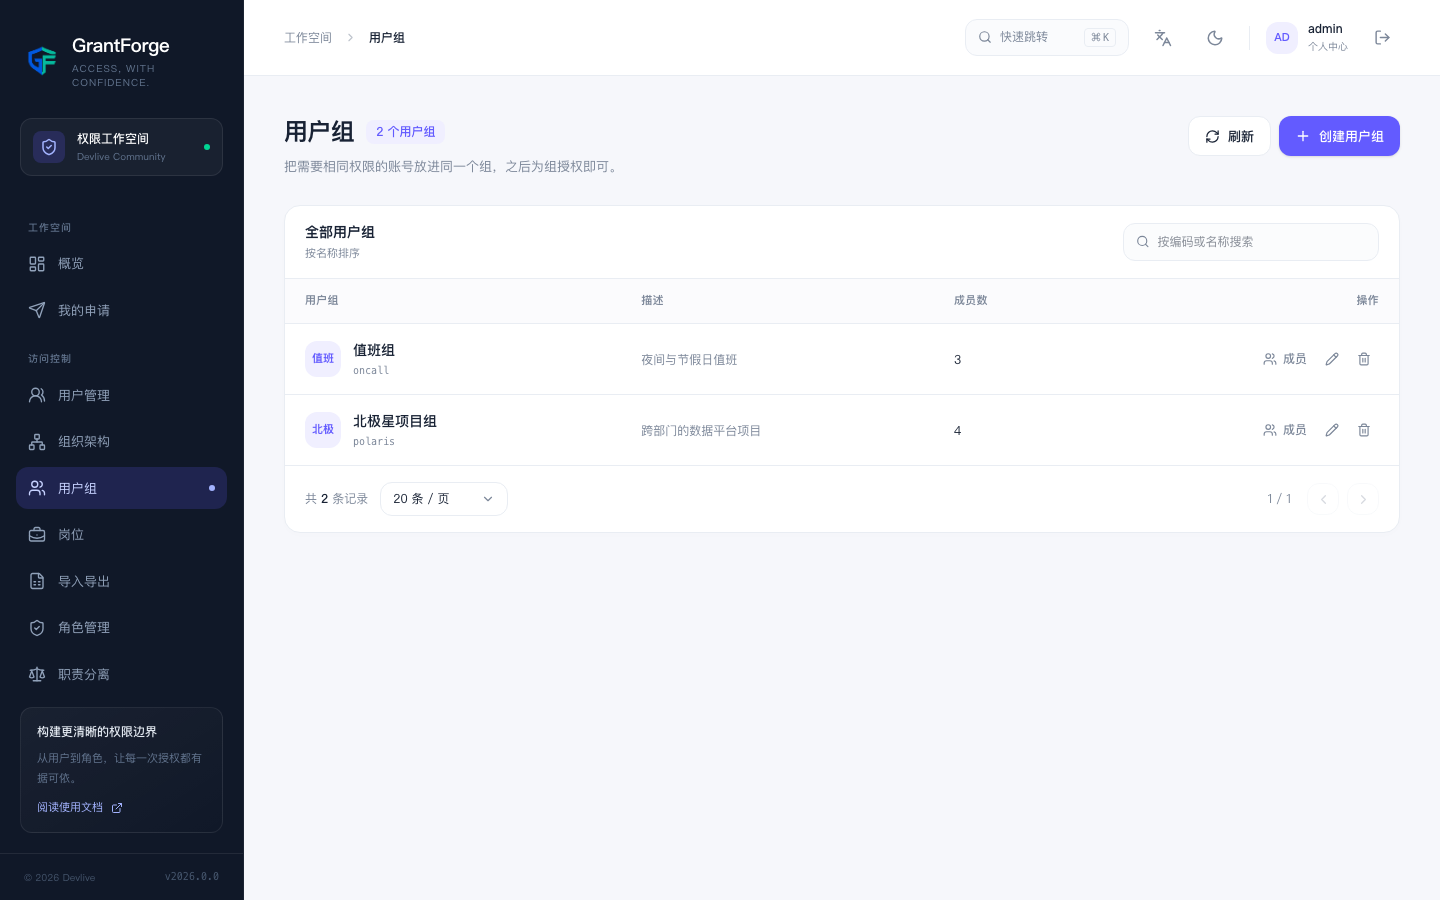Open 用户管理 in the sidebar
1440x900 pixels.
[x=121, y=395]
